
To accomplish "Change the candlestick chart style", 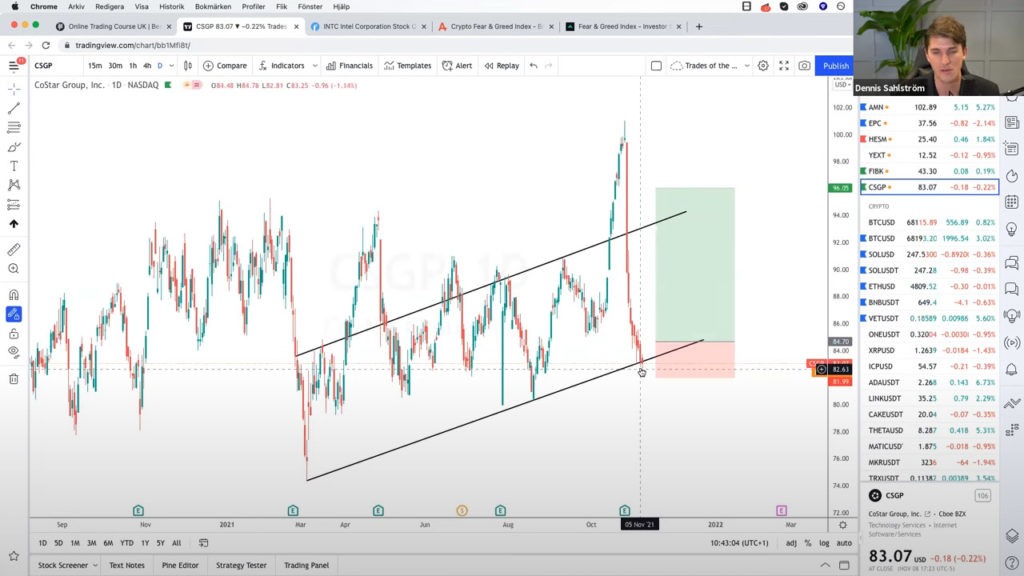I will tap(188, 65).
